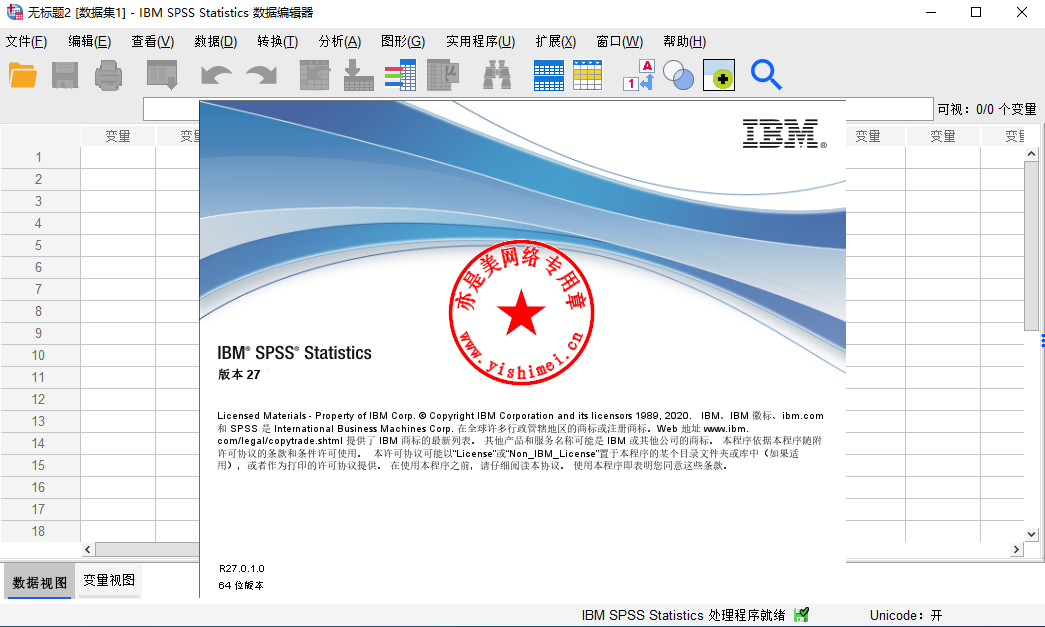This screenshot has width=1045, height=627.
Task: Click the Go to Variable down-arrow icon
Action: coord(359,75)
